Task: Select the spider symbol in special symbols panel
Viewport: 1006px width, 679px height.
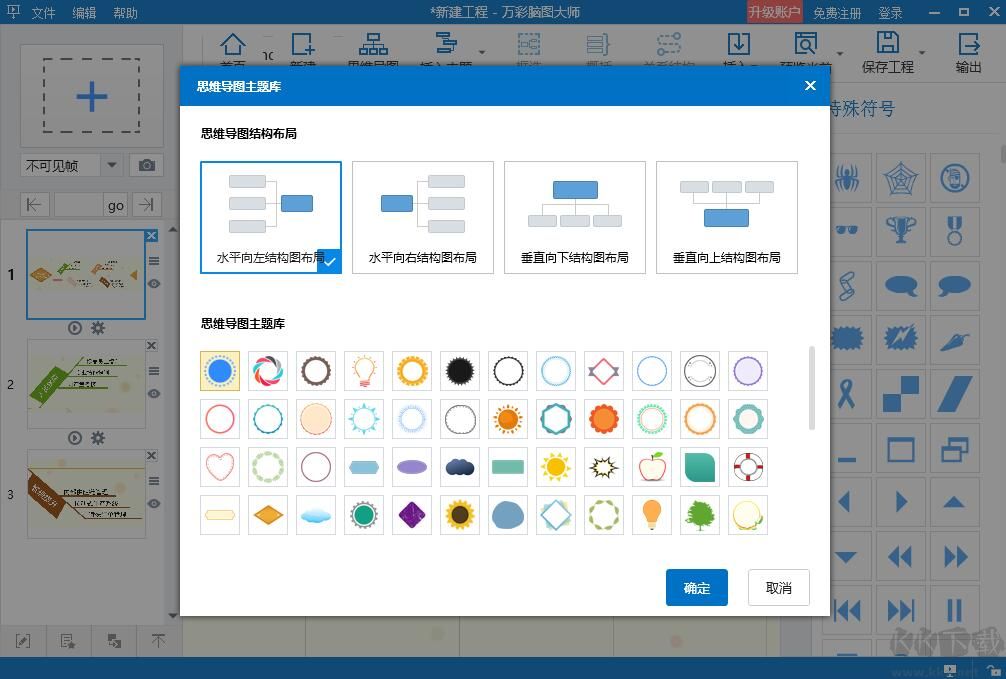Action: point(847,177)
